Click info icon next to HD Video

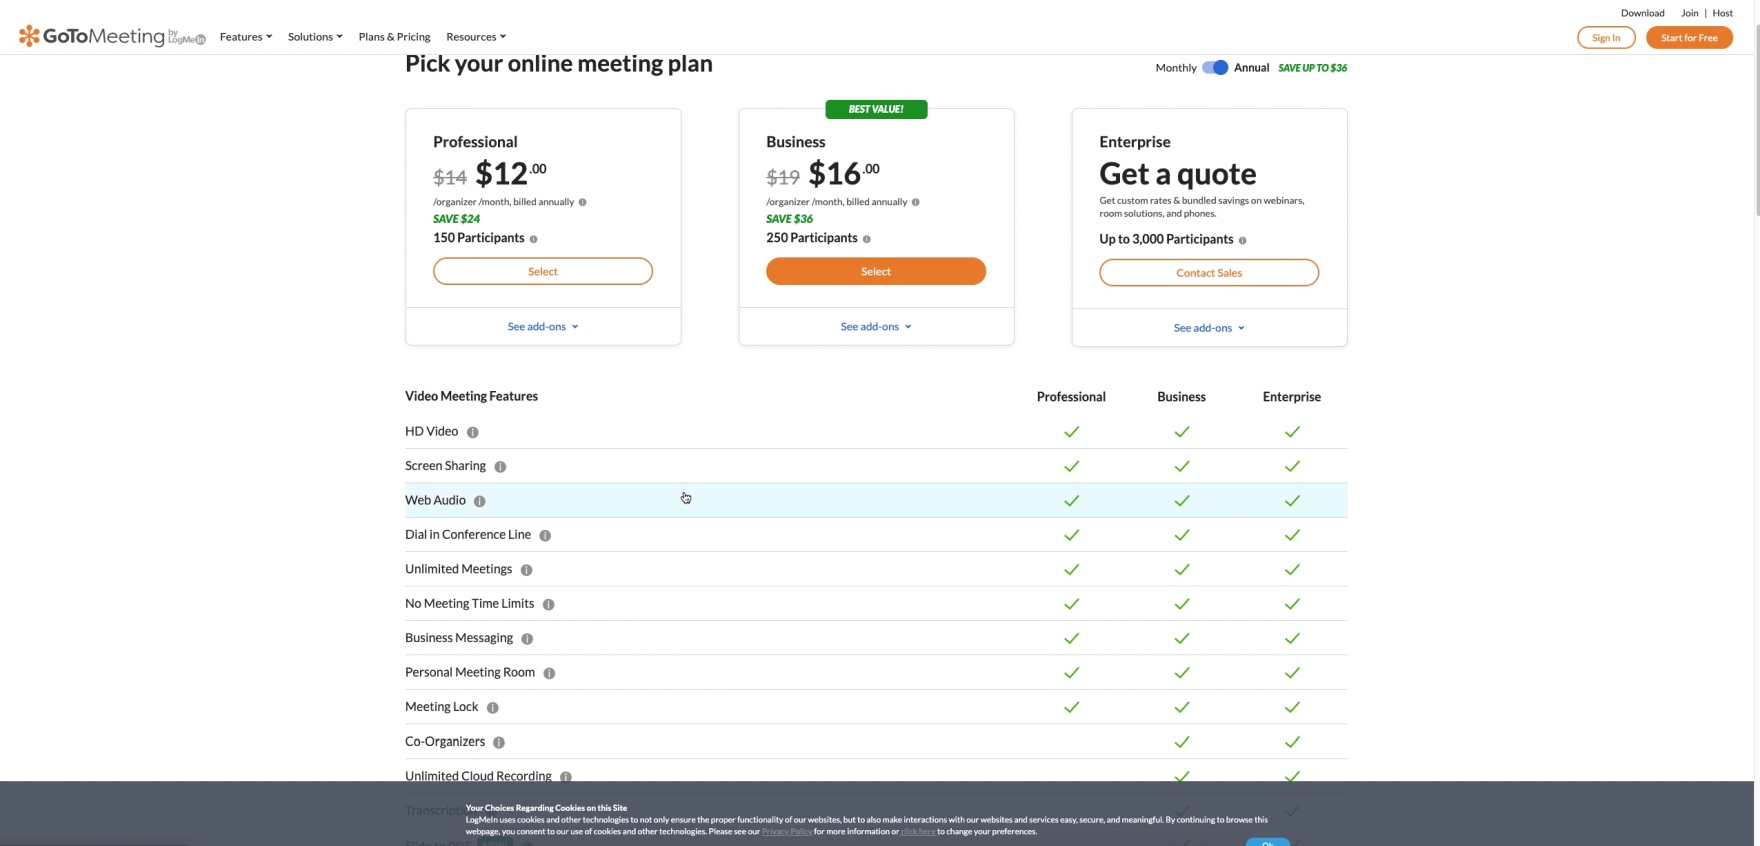tap(473, 432)
